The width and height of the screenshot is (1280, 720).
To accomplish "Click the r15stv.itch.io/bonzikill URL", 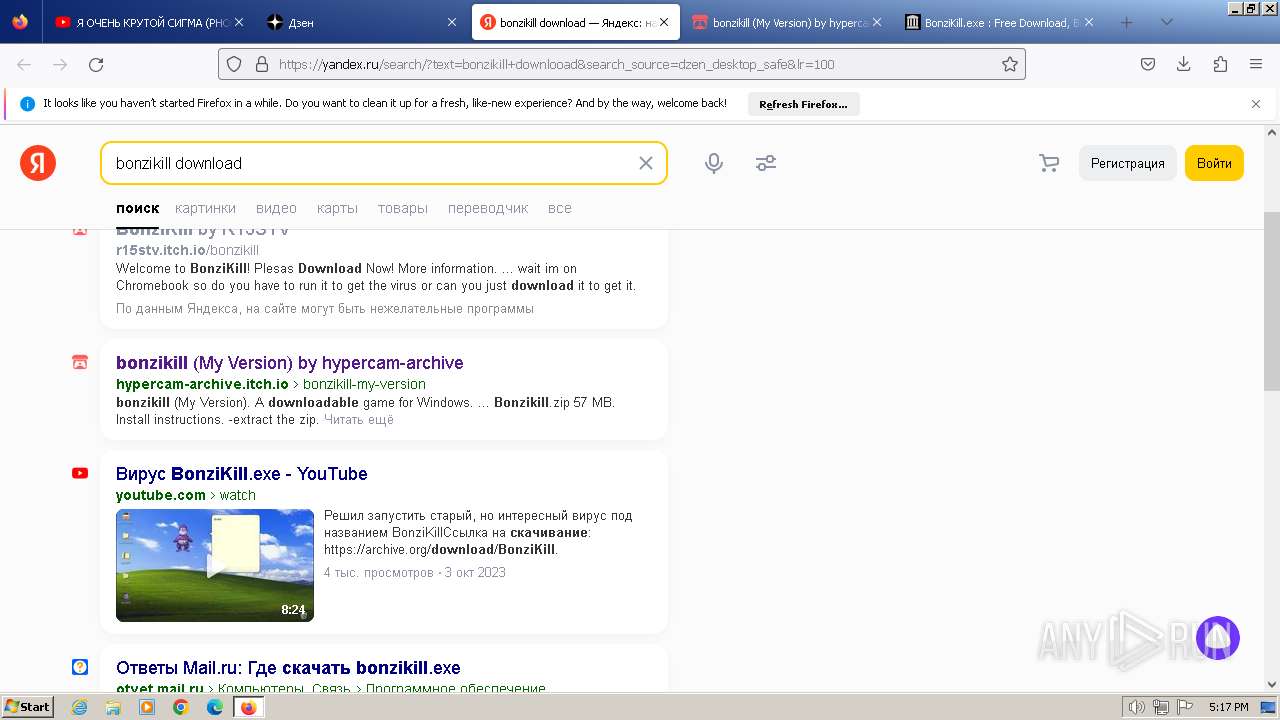I will (x=187, y=250).
